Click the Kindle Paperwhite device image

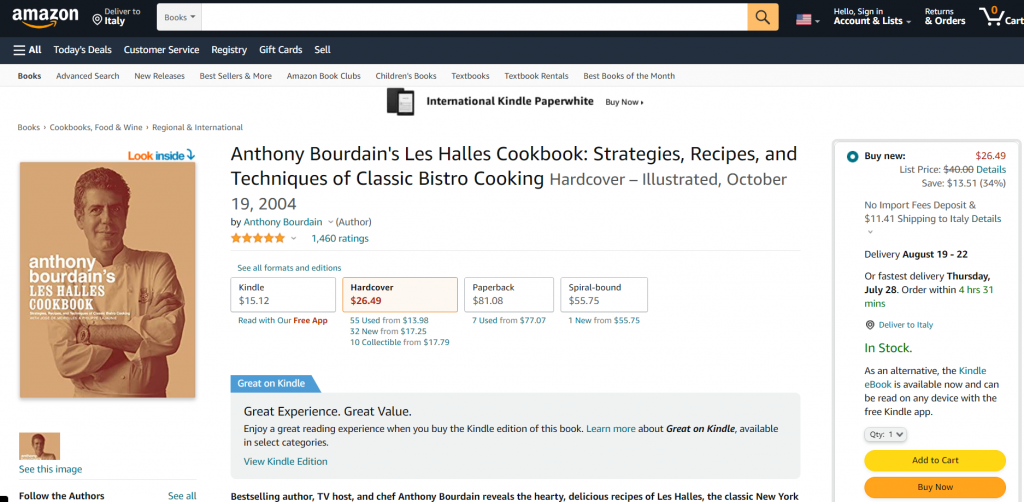pyautogui.click(x=401, y=102)
